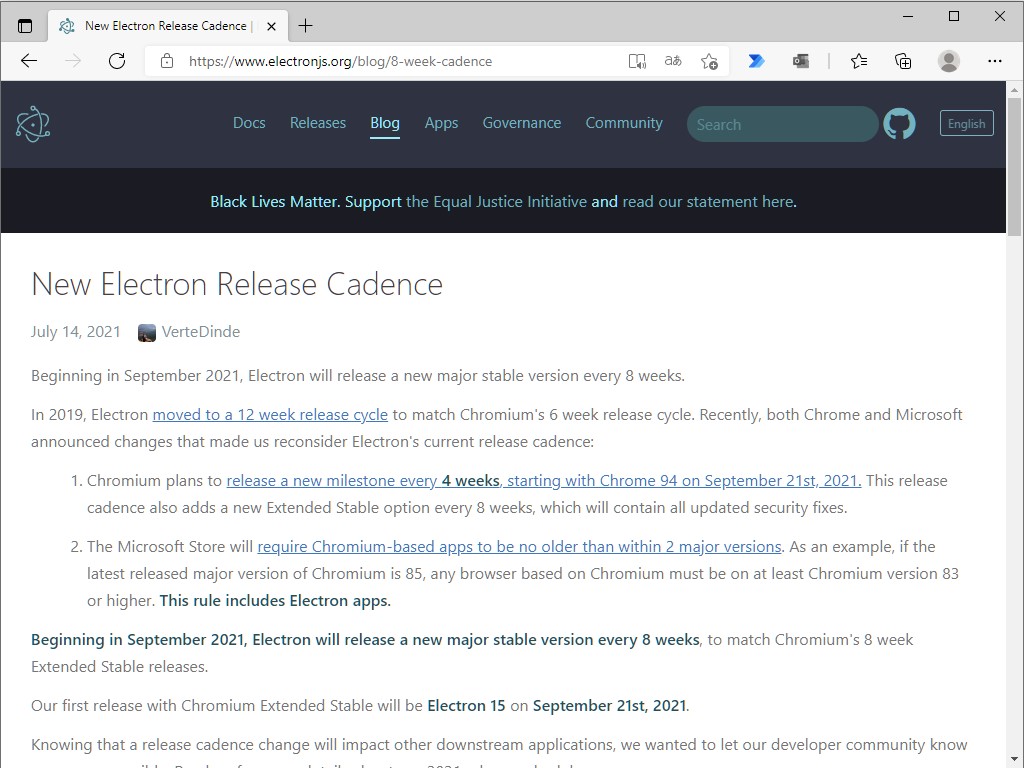Add this page to favorites with the star-plus icon
Screen dimensions: 1024x768
click(x=709, y=61)
